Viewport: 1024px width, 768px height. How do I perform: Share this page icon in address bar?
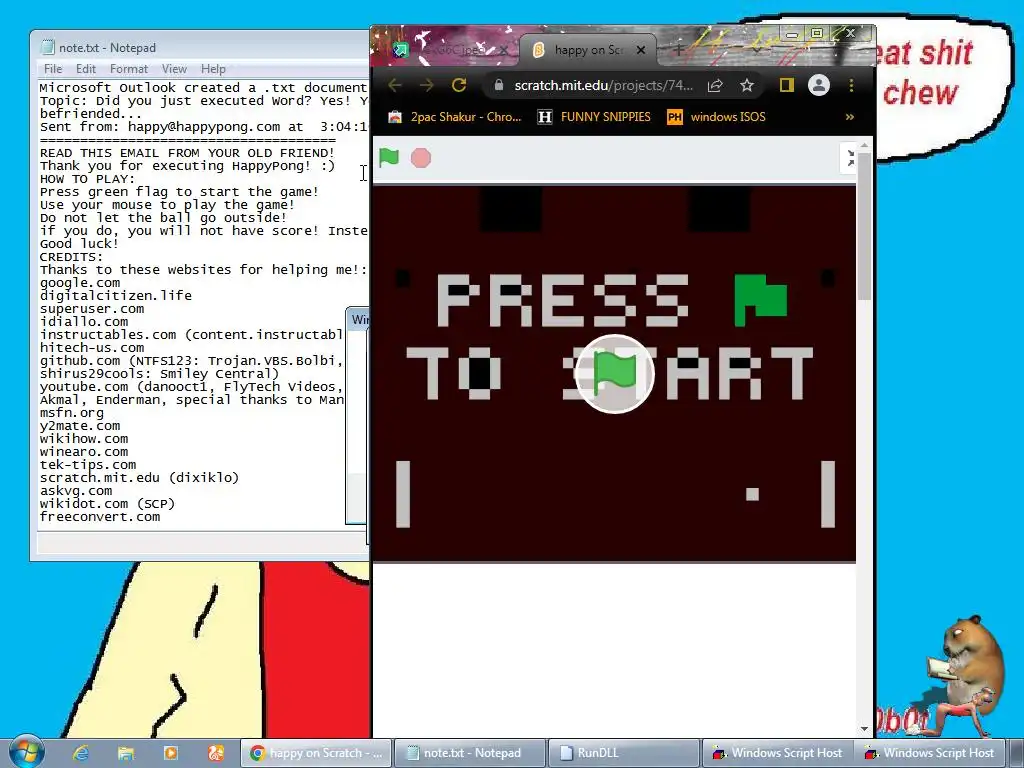[715, 86]
